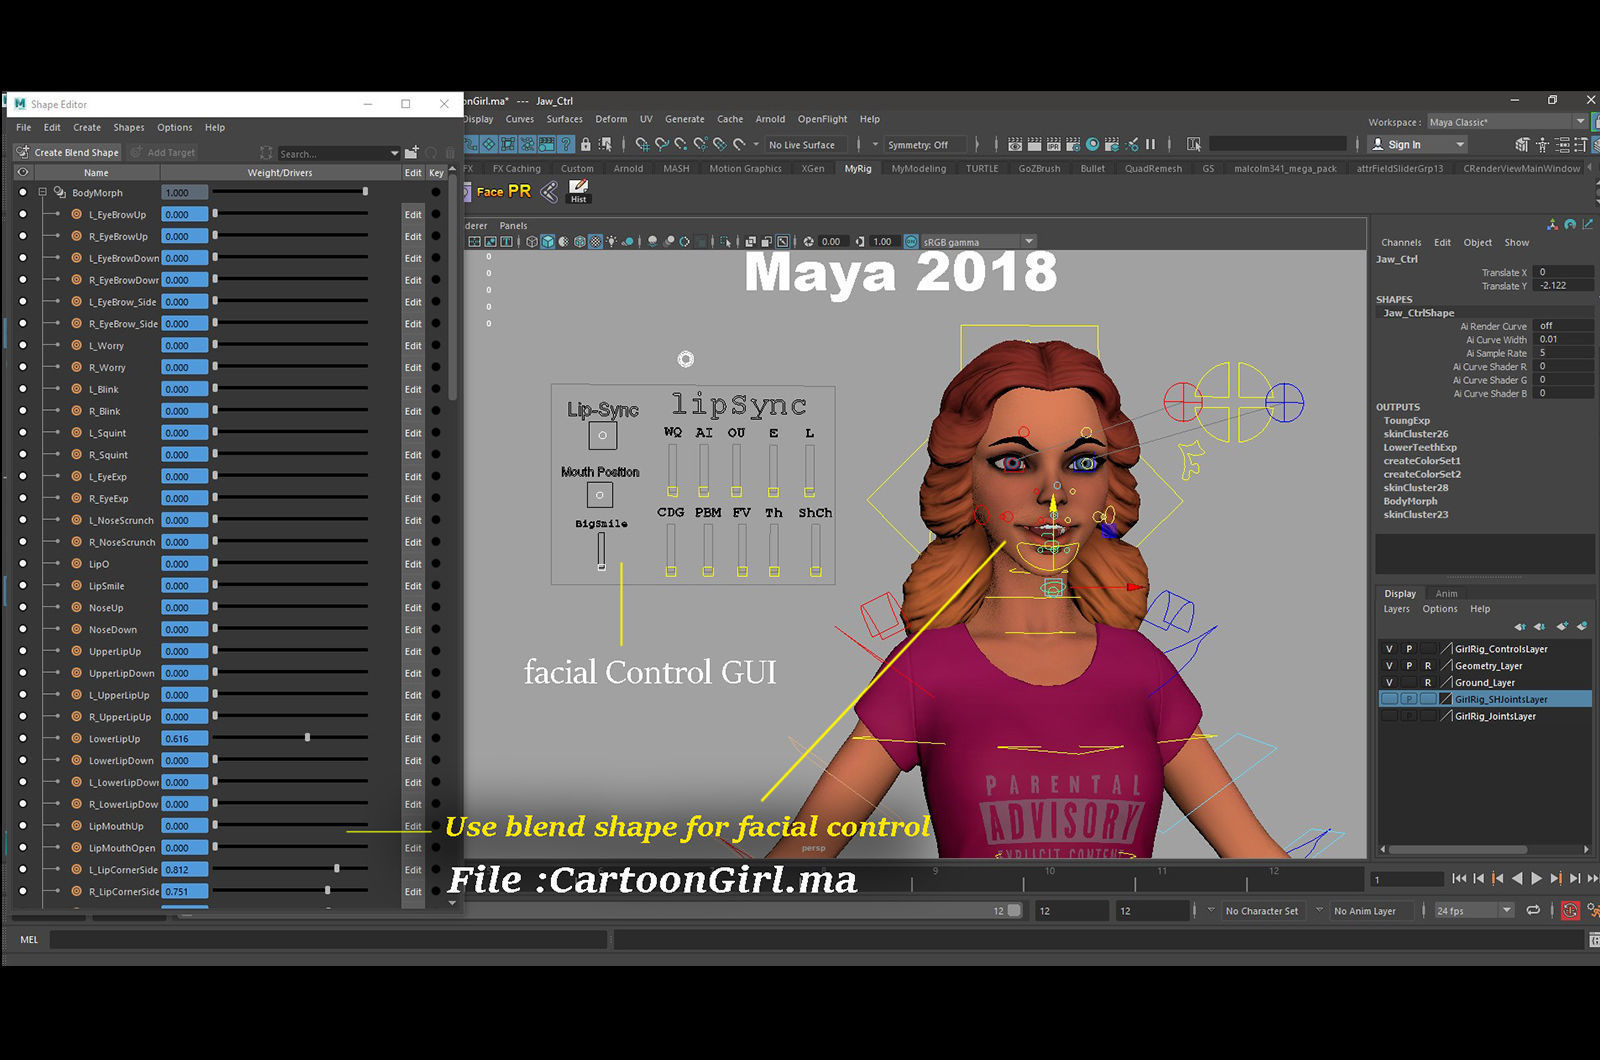Click the LowerLipUp weight value field
The width and height of the screenshot is (1600, 1060).
tap(185, 738)
